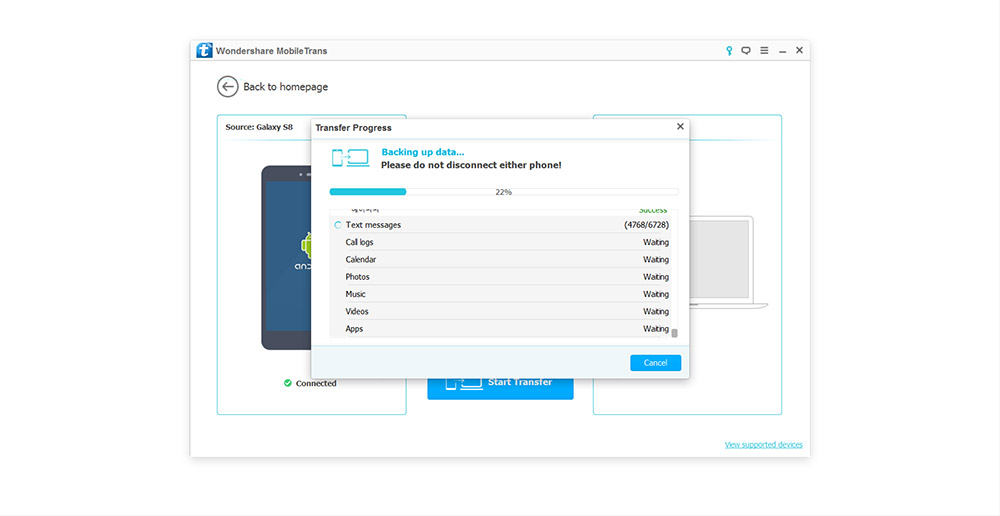Click the Transfer Progress dialog title
Screen dimensions: 1000x516
(353, 128)
